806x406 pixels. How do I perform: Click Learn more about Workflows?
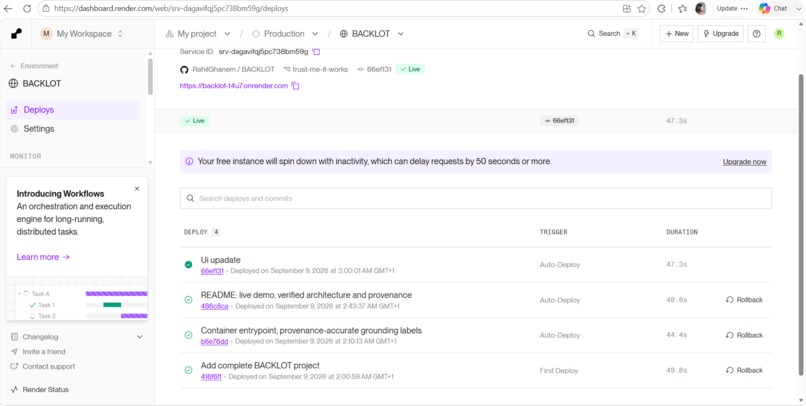43,257
